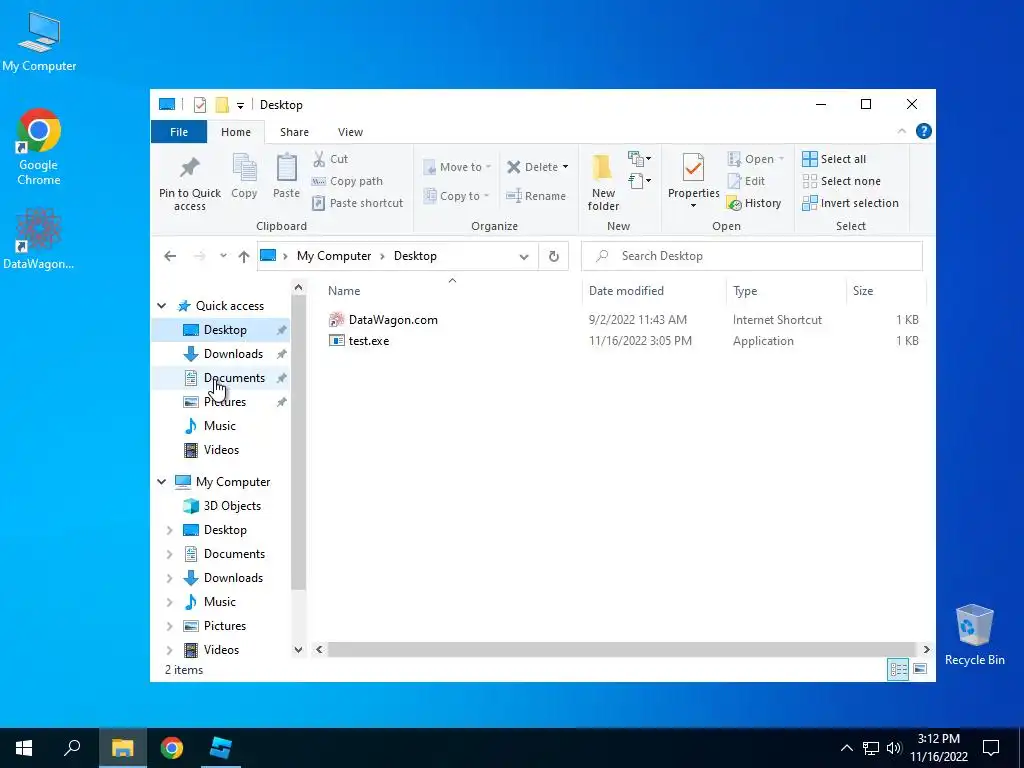This screenshot has width=1024, height=768.
Task: Go up one folder level
Action: [x=244, y=256]
